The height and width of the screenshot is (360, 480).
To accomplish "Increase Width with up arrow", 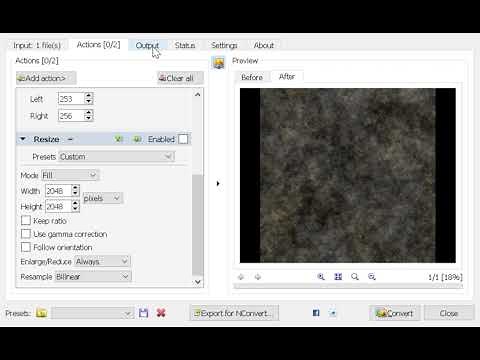I will [75, 188].
